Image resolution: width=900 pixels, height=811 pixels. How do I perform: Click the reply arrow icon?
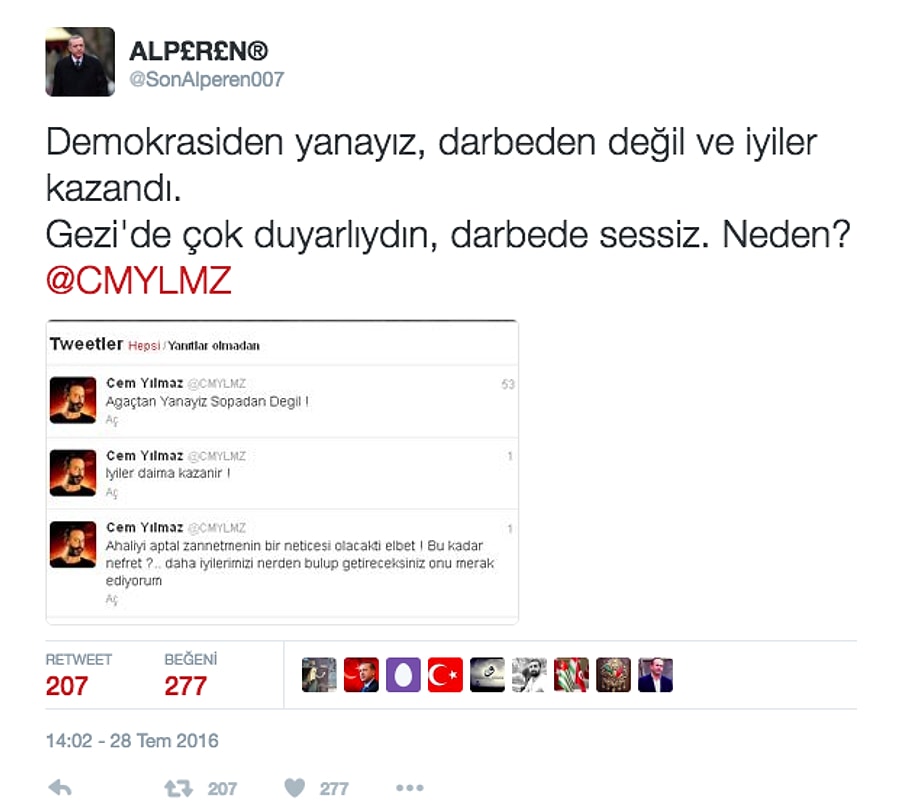pos(60,787)
